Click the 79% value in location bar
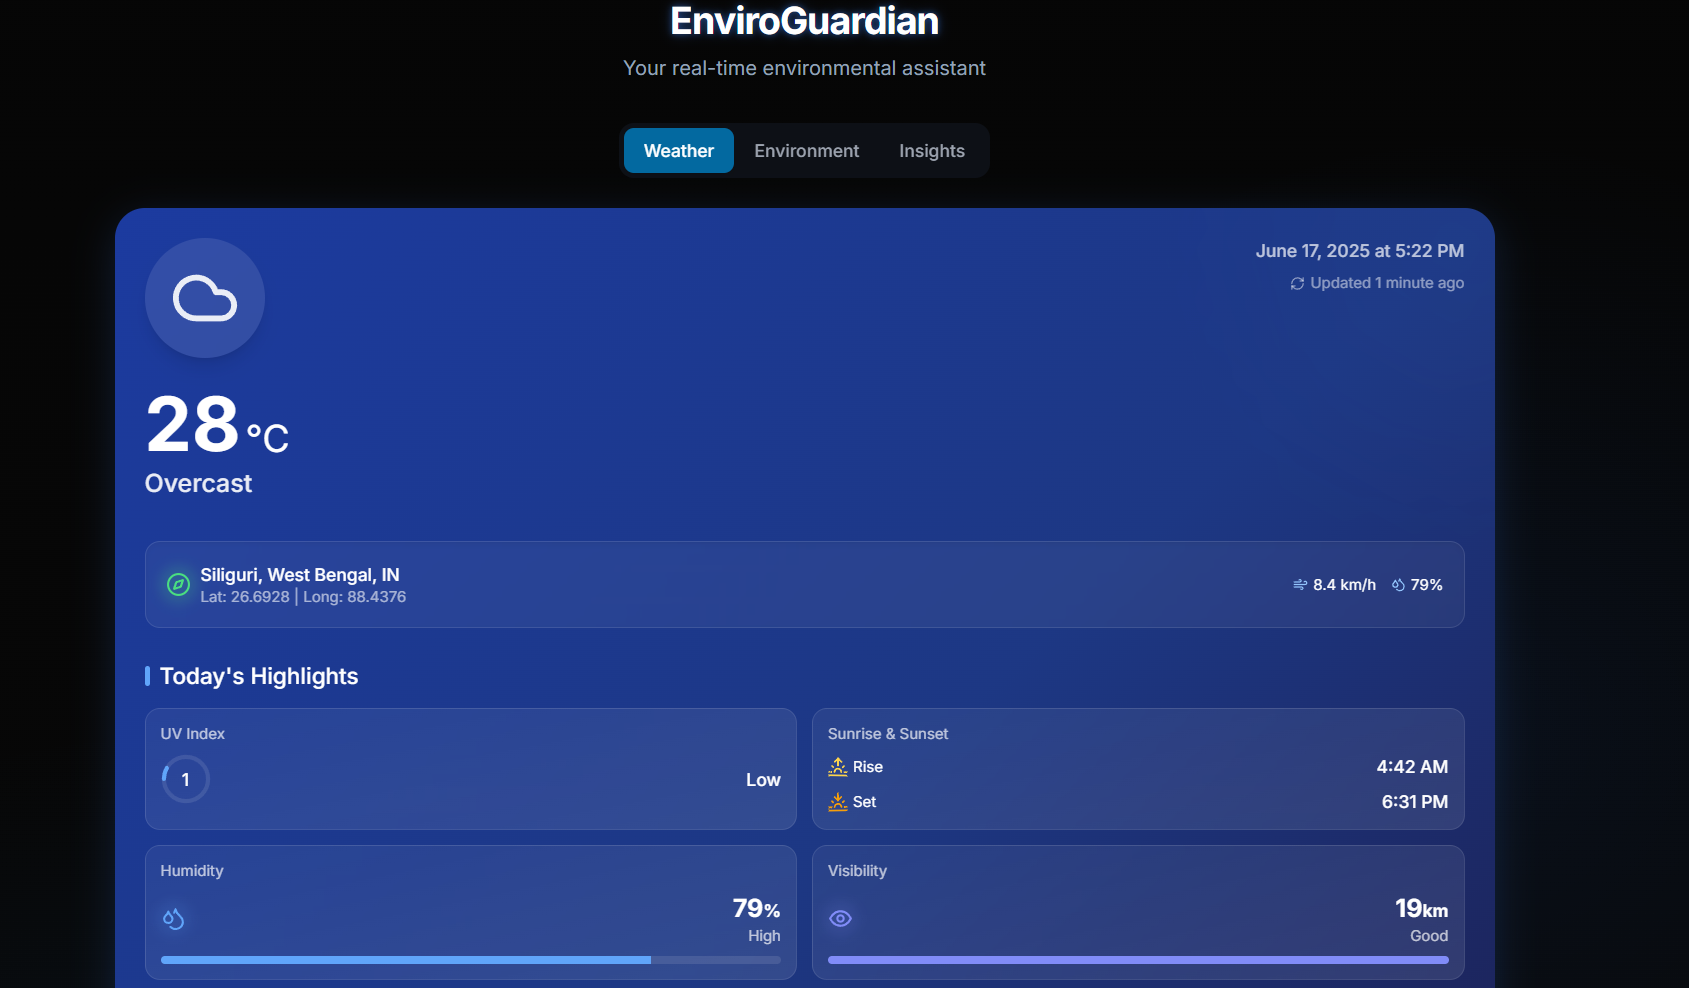 tap(1427, 585)
